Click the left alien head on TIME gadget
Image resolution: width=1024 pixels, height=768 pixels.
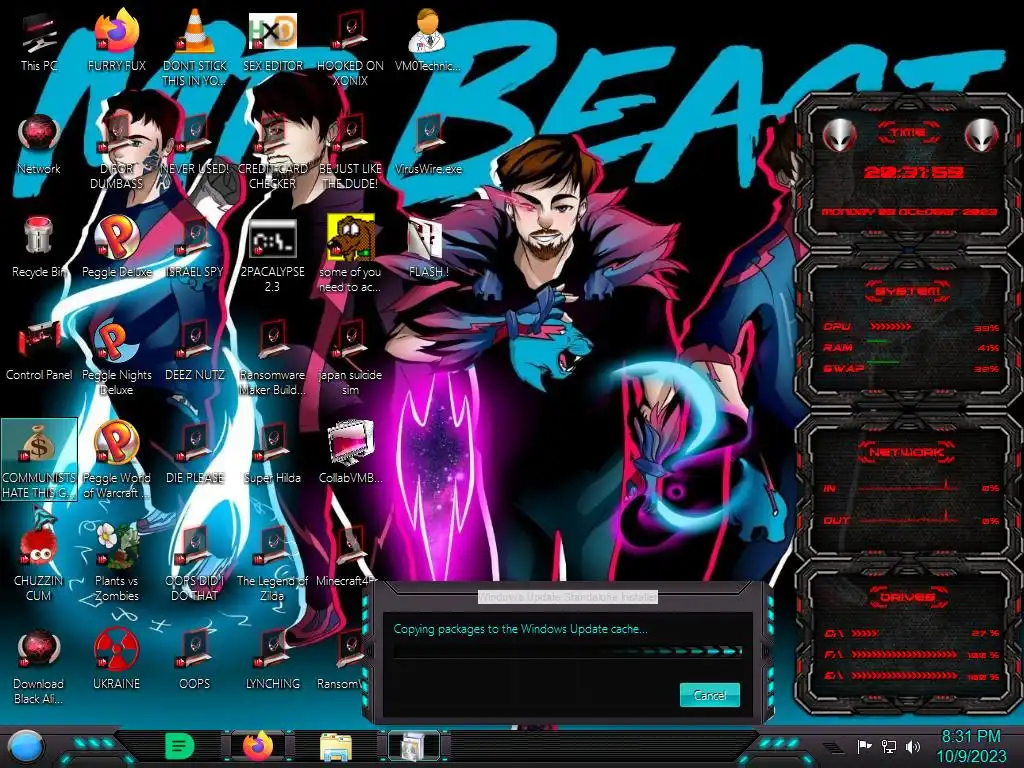[840, 135]
